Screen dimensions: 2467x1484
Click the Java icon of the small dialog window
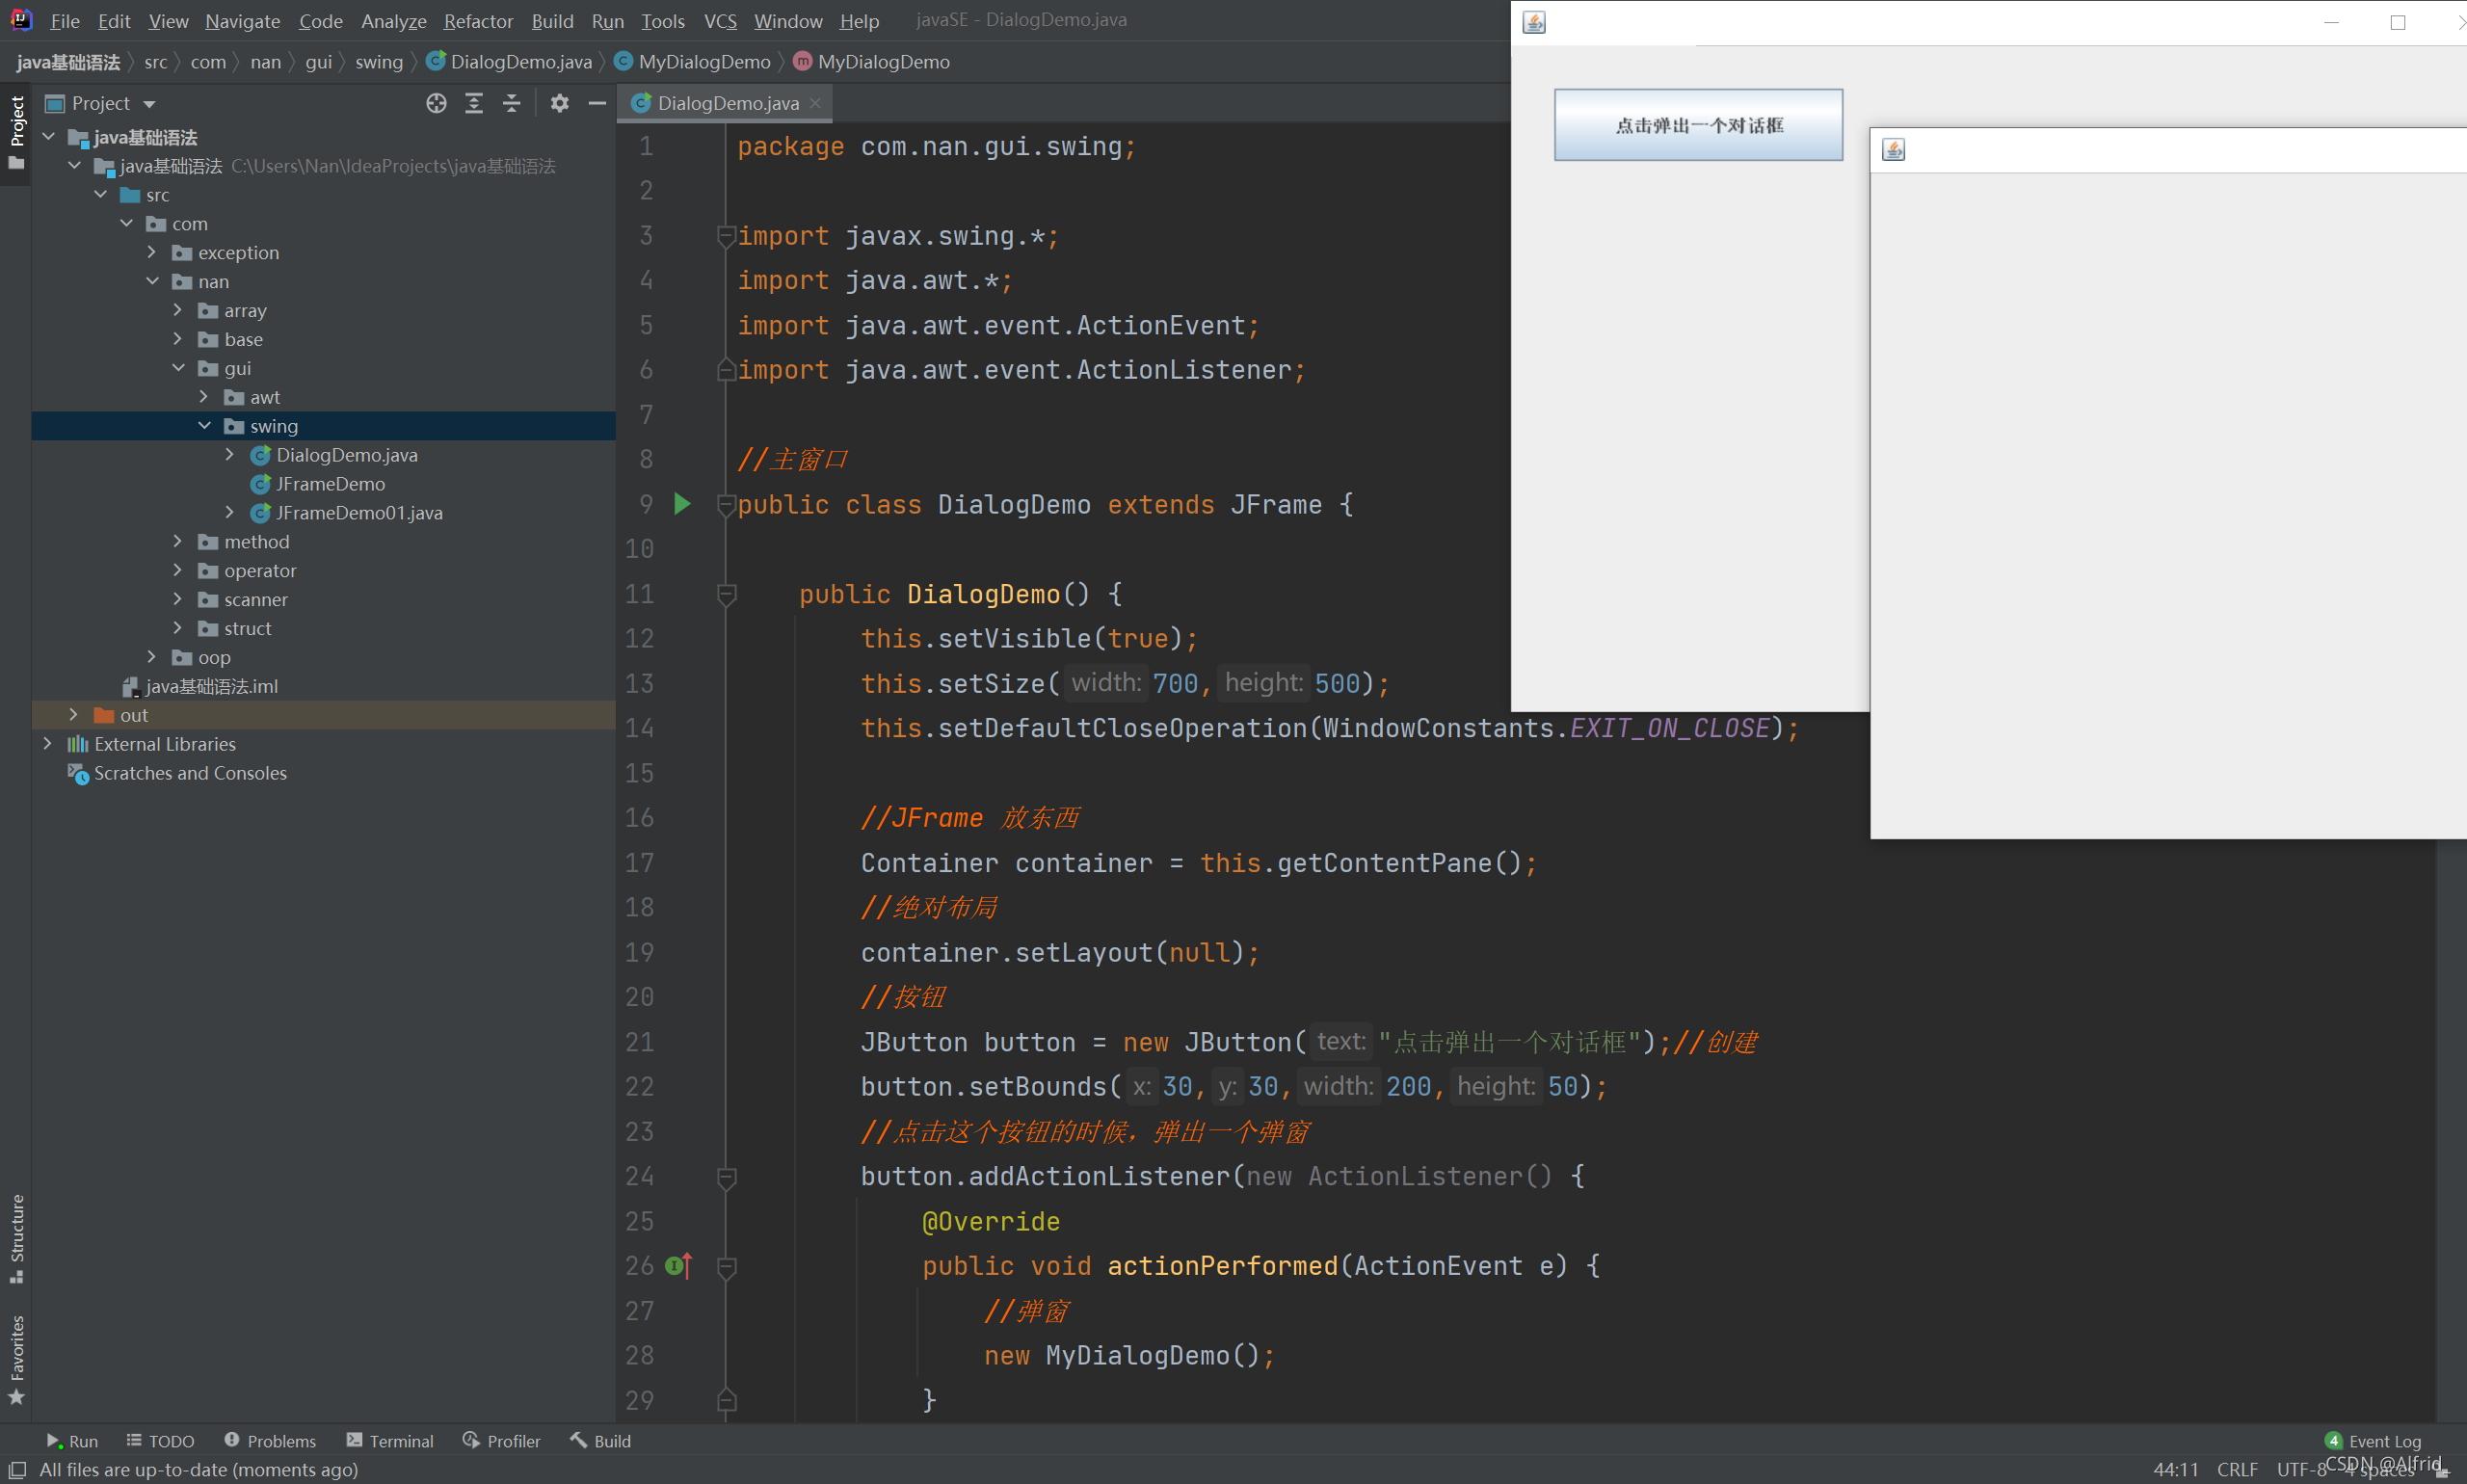(1893, 150)
